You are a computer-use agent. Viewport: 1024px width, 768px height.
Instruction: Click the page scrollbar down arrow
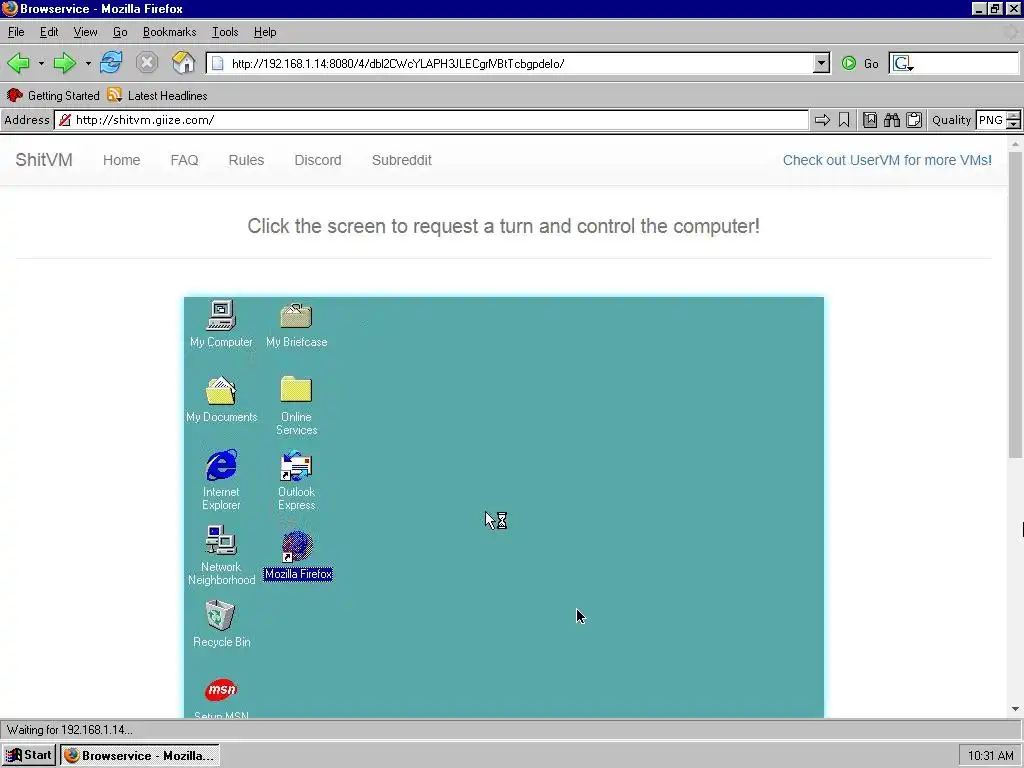coord(1016,709)
